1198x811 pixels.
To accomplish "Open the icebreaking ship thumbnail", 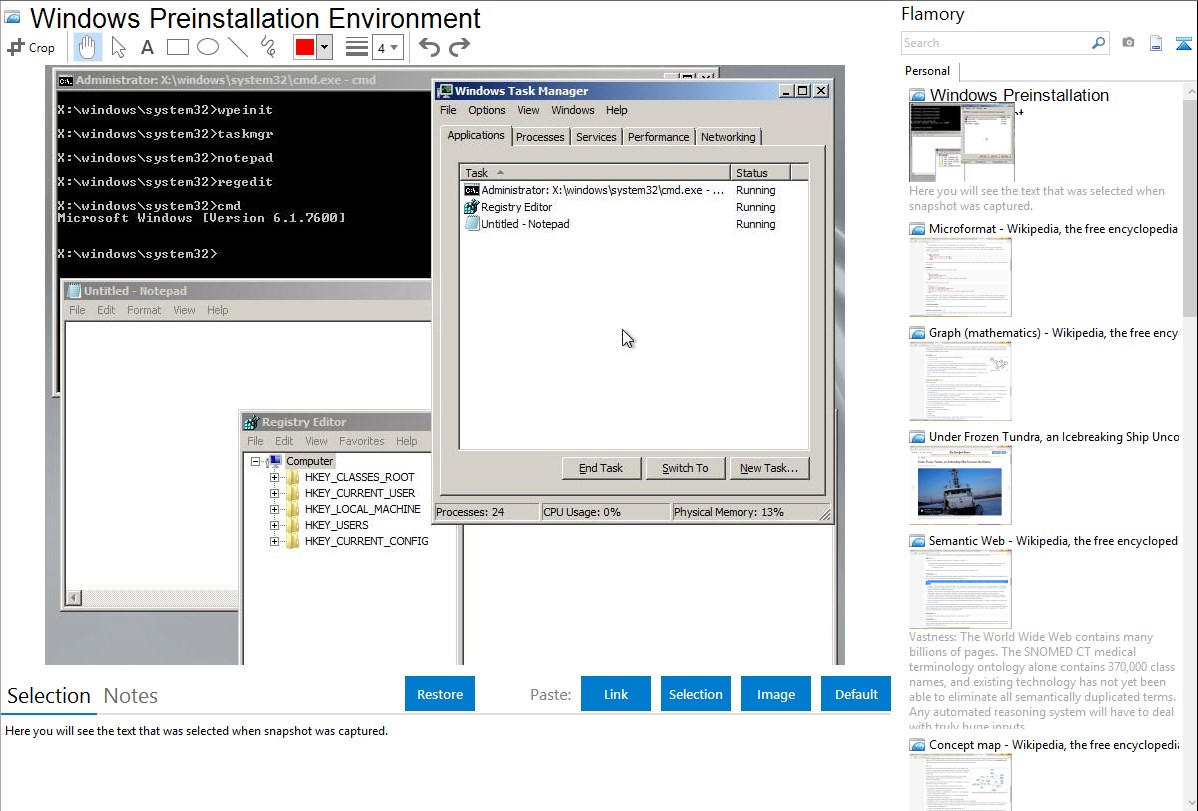I will click(960, 485).
